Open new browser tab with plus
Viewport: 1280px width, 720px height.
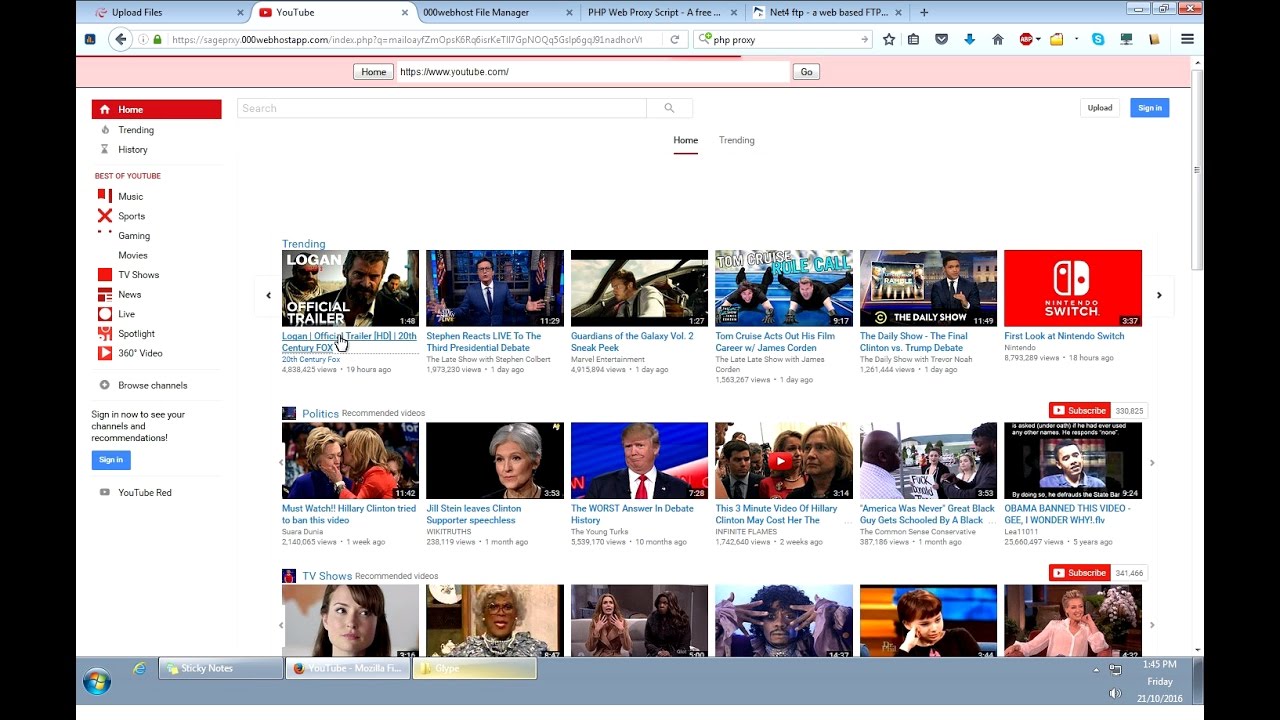pyautogui.click(x=924, y=12)
